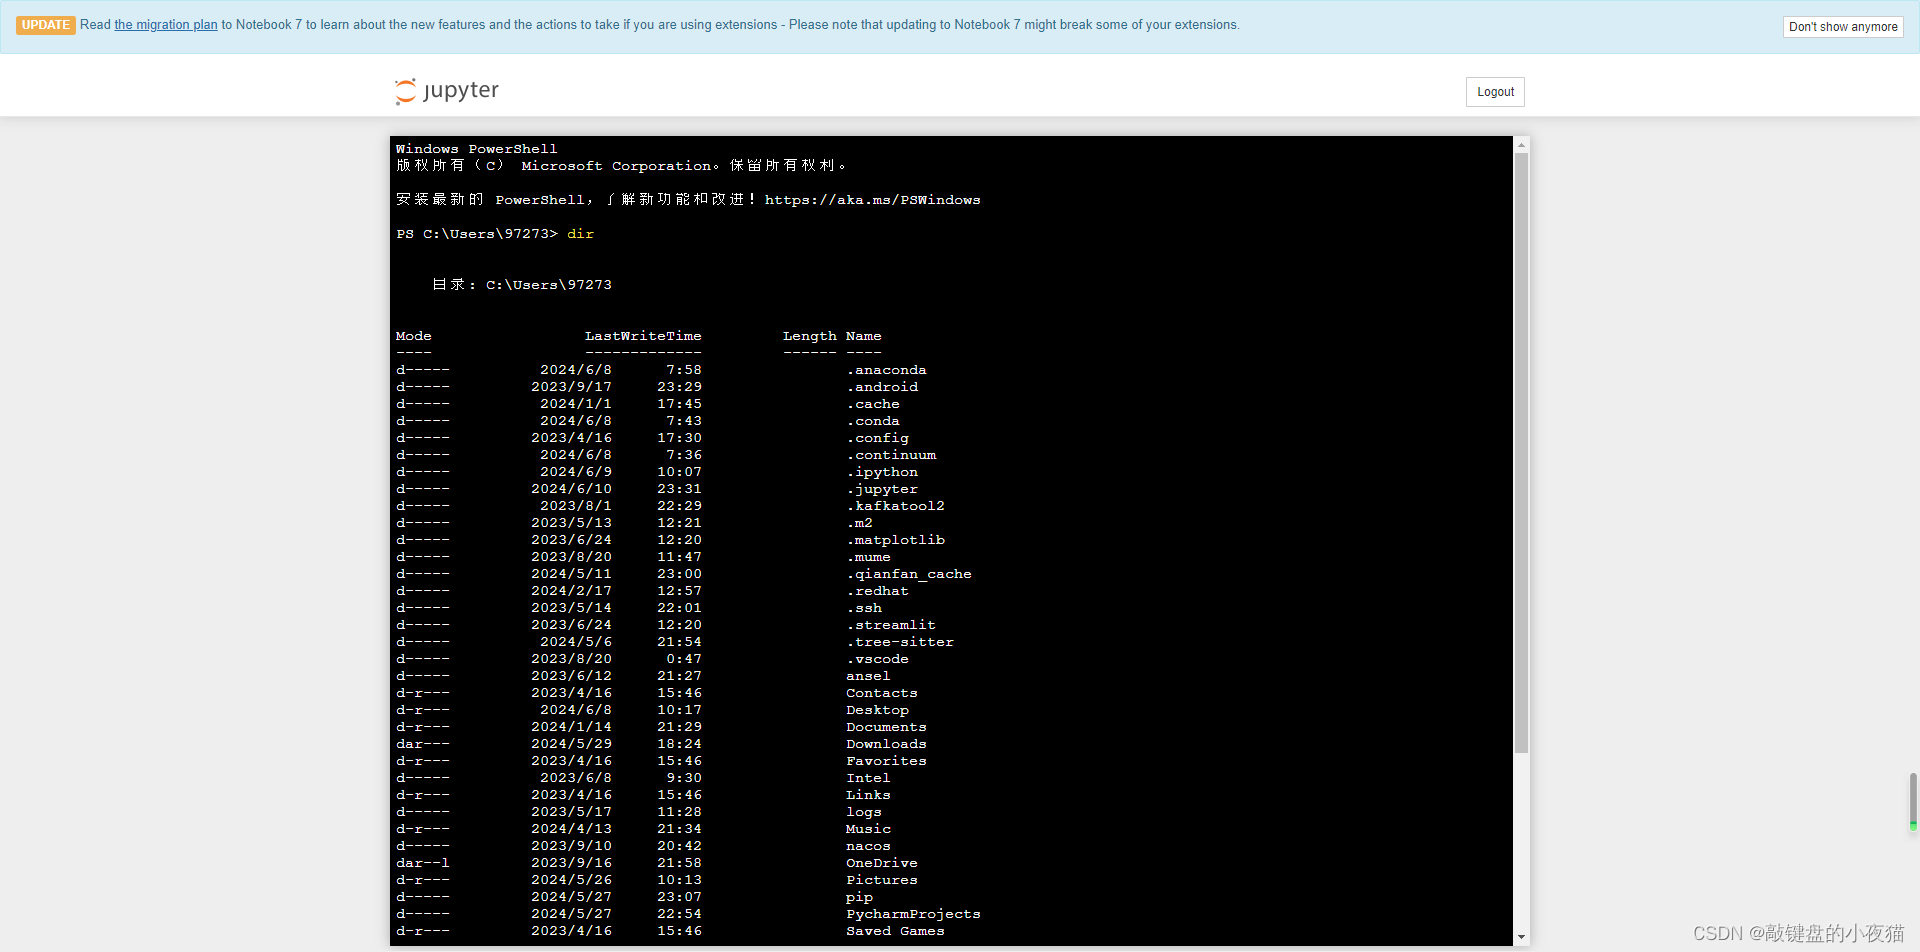This screenshot has height=952, width=1920.
Task: Click the '.jupyter' directory name
Action: coord(882,489)
